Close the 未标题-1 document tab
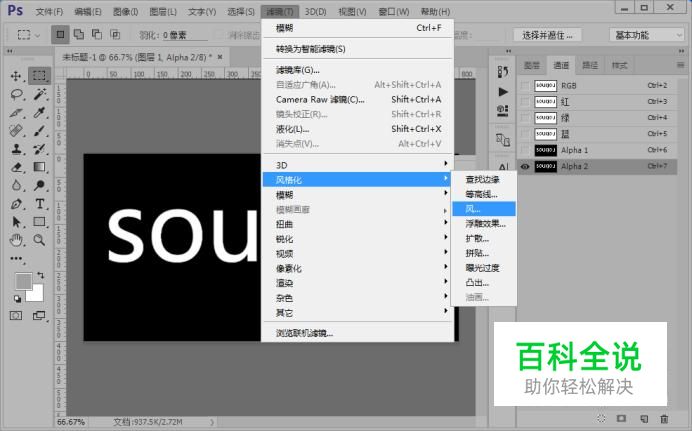The width and height of the screenshot is (692, 431). (220, 57)
